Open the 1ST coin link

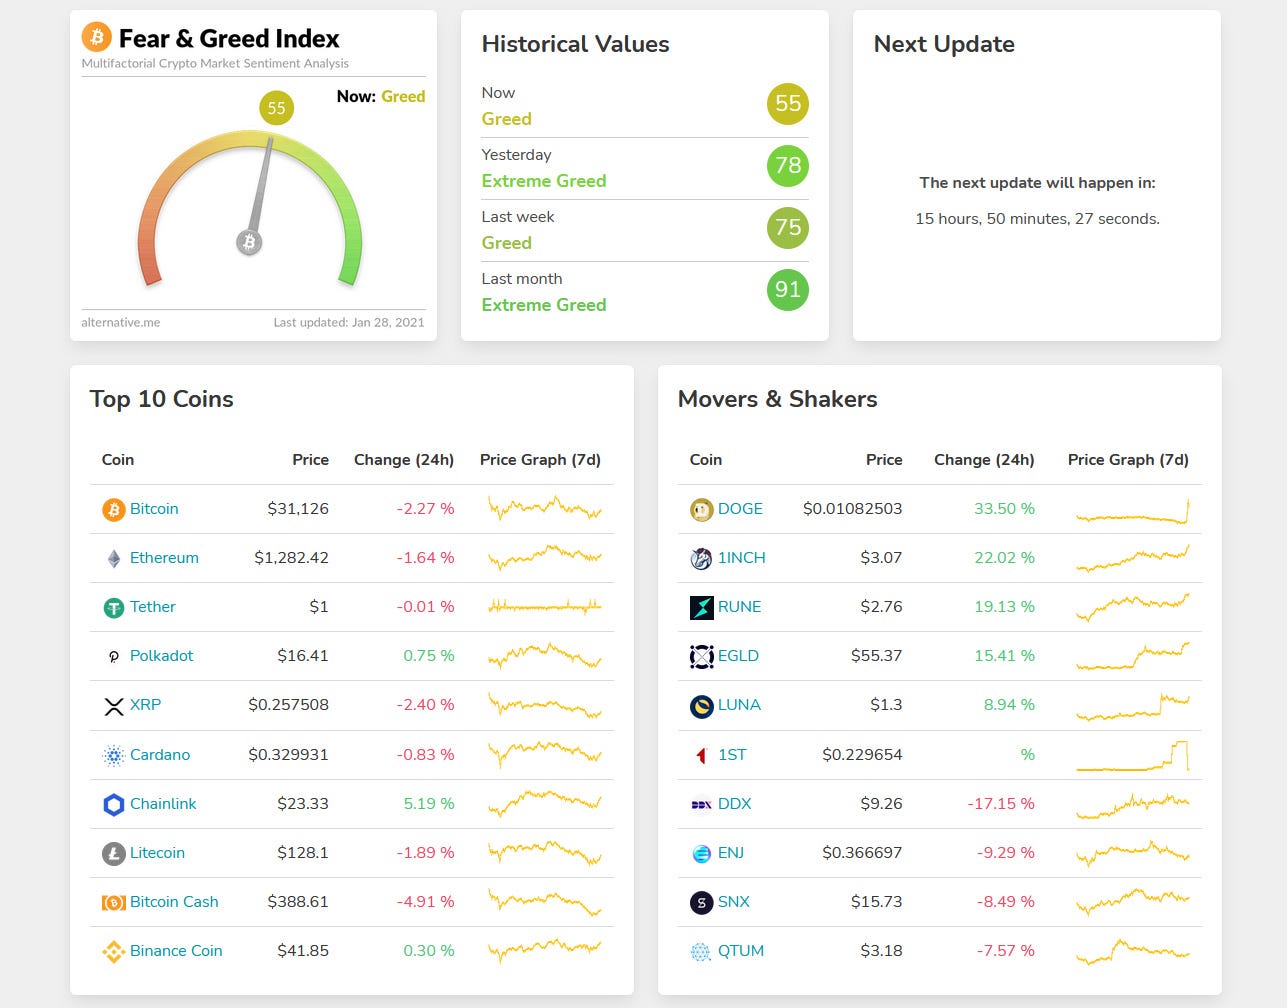coord(732,755)
